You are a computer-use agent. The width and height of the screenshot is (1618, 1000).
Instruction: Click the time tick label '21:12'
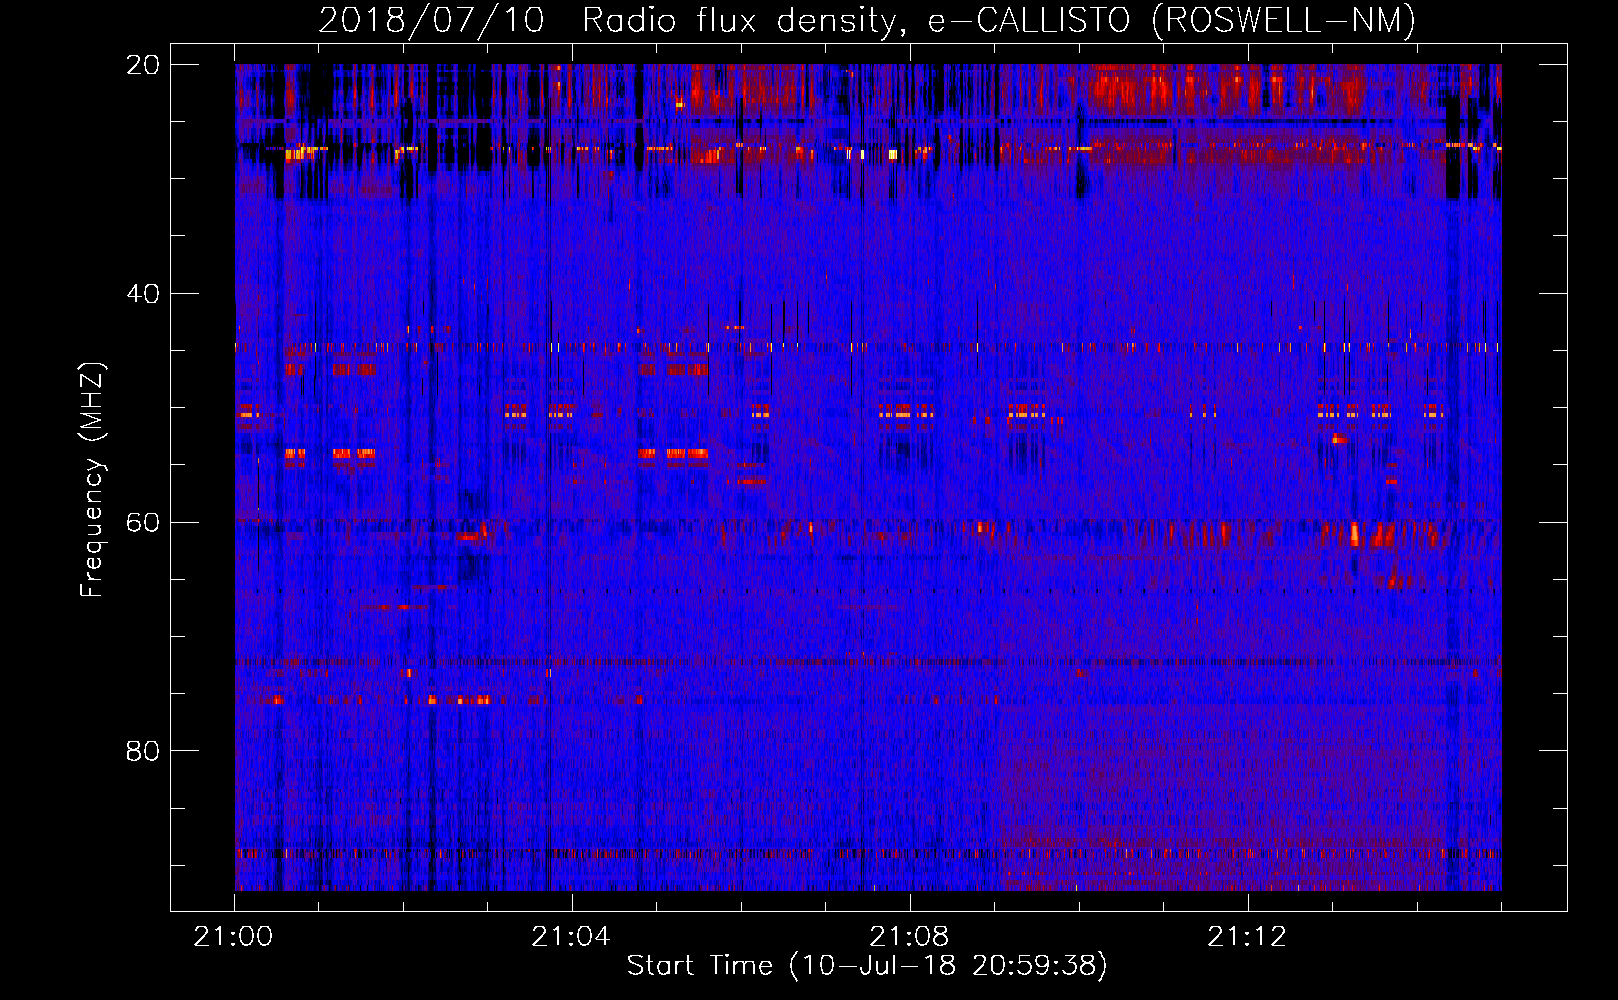pos(1247,937)
